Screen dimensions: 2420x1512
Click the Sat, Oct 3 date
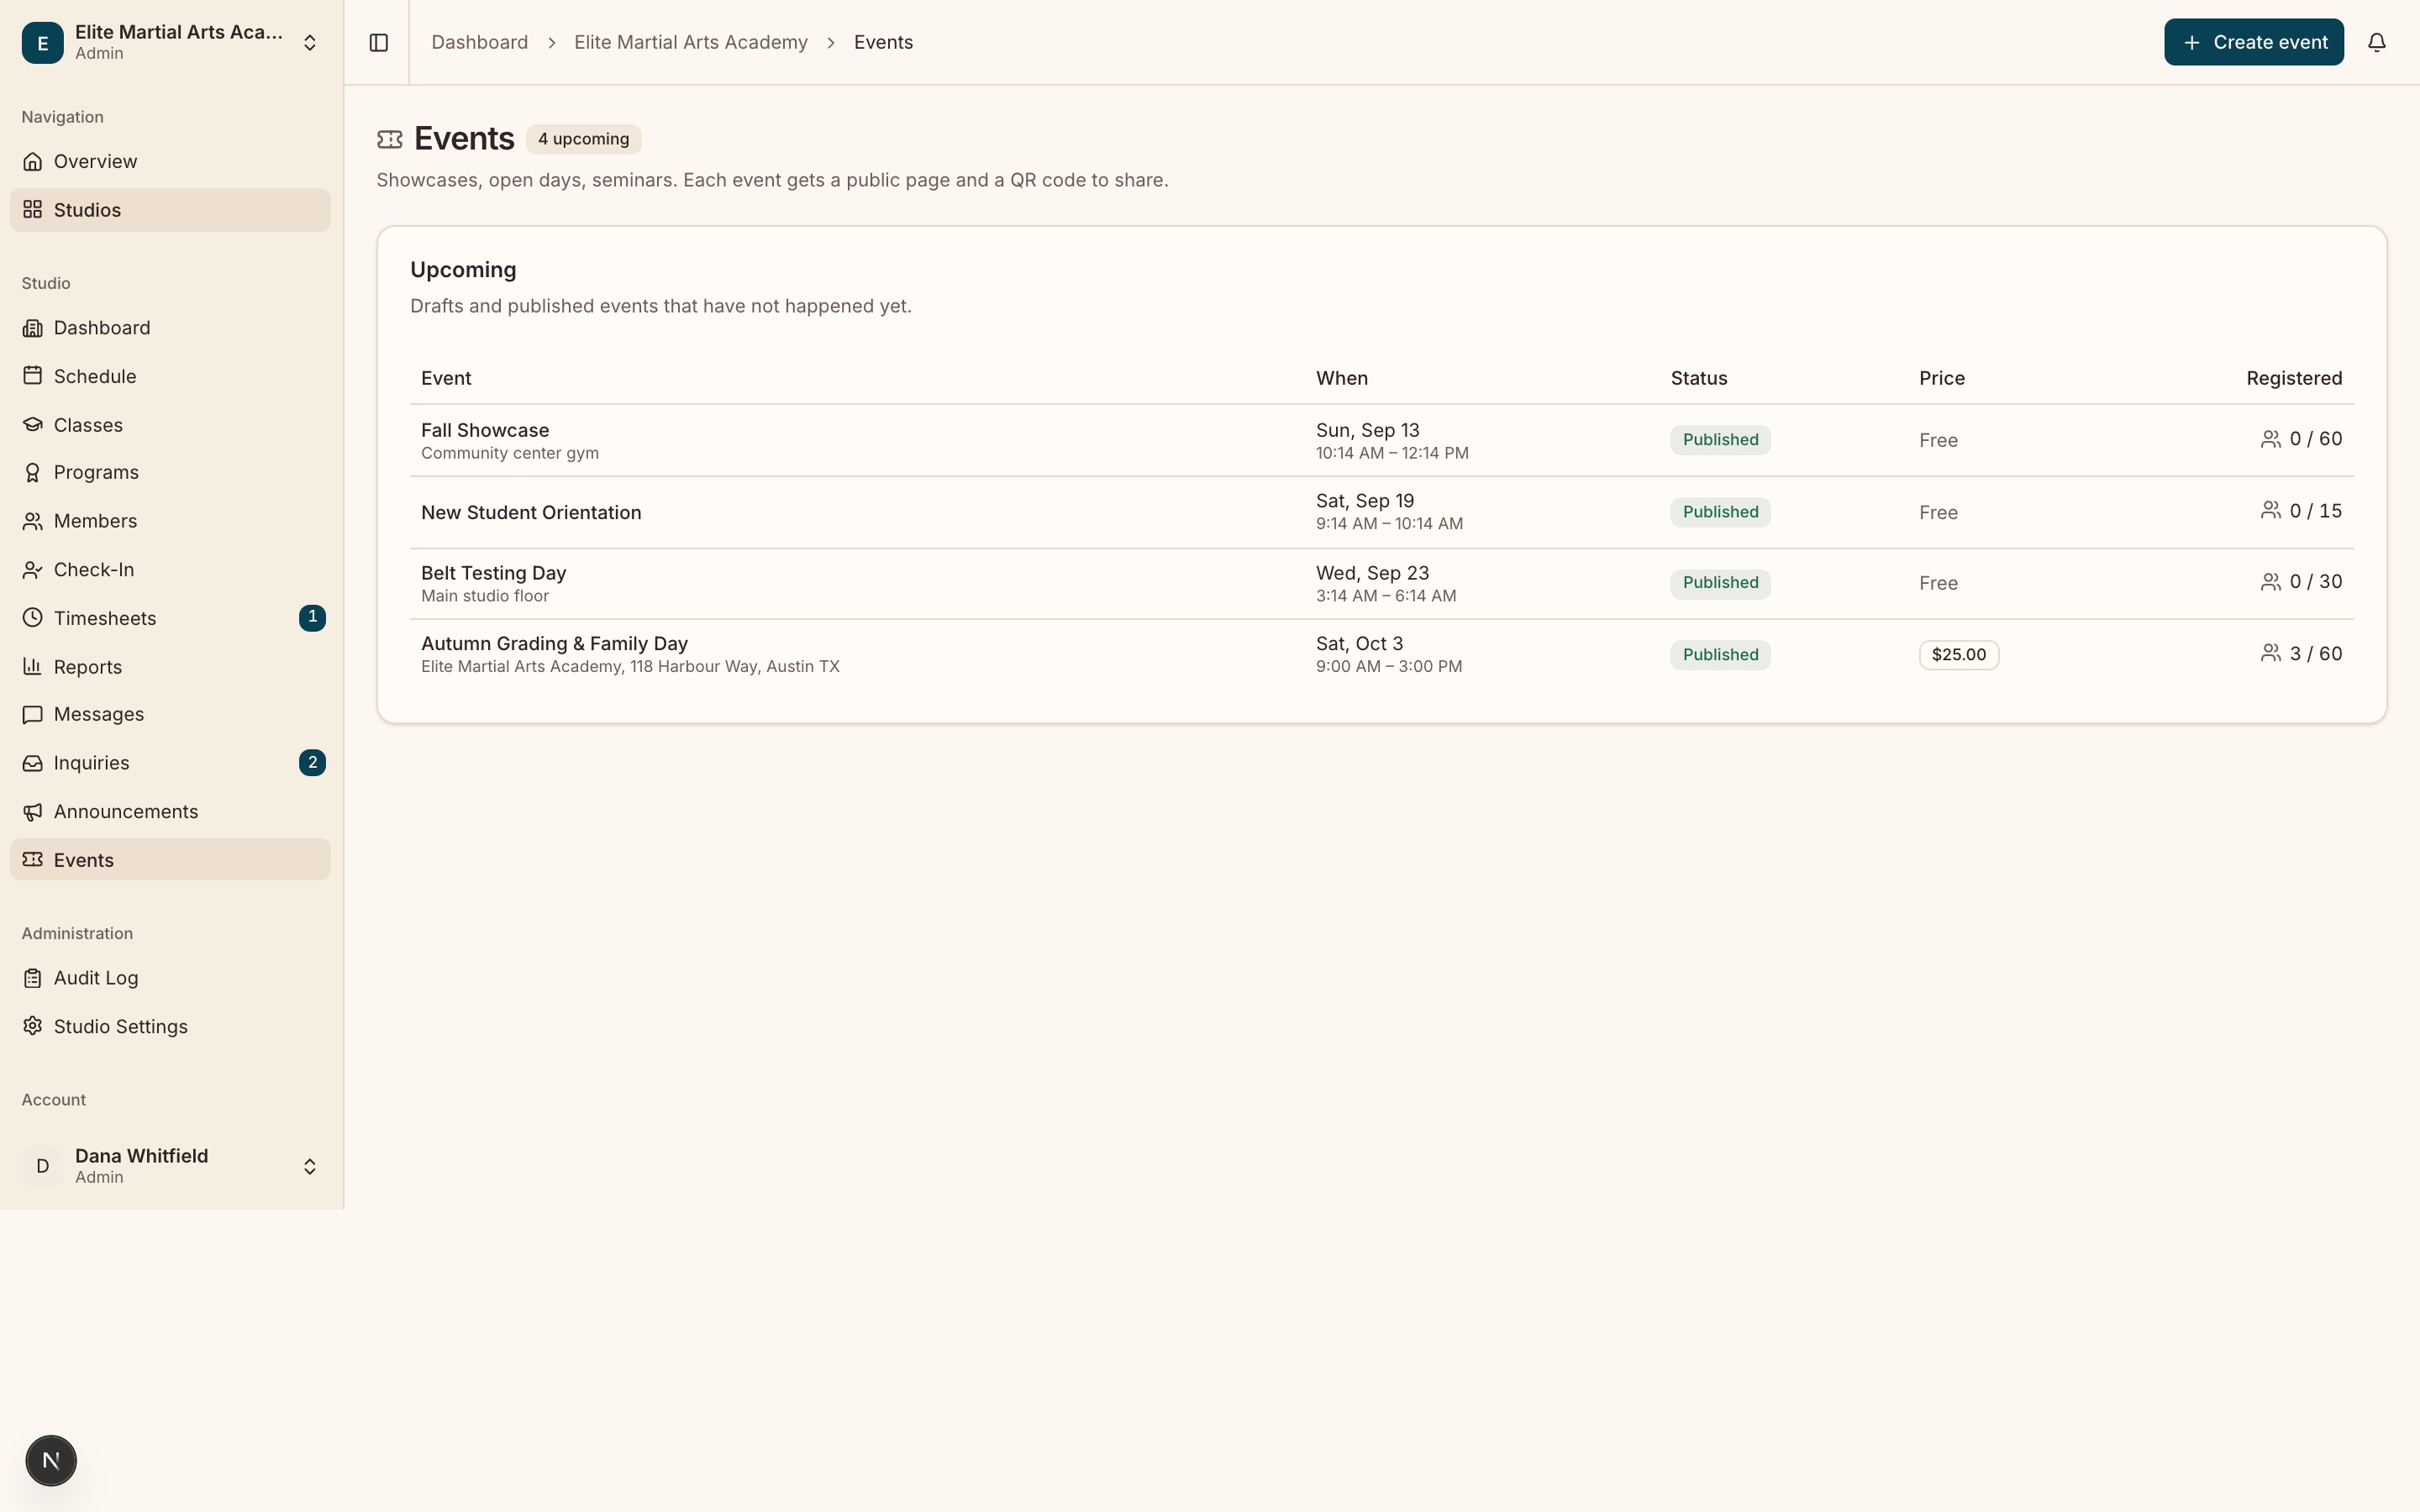(1359, 644)
